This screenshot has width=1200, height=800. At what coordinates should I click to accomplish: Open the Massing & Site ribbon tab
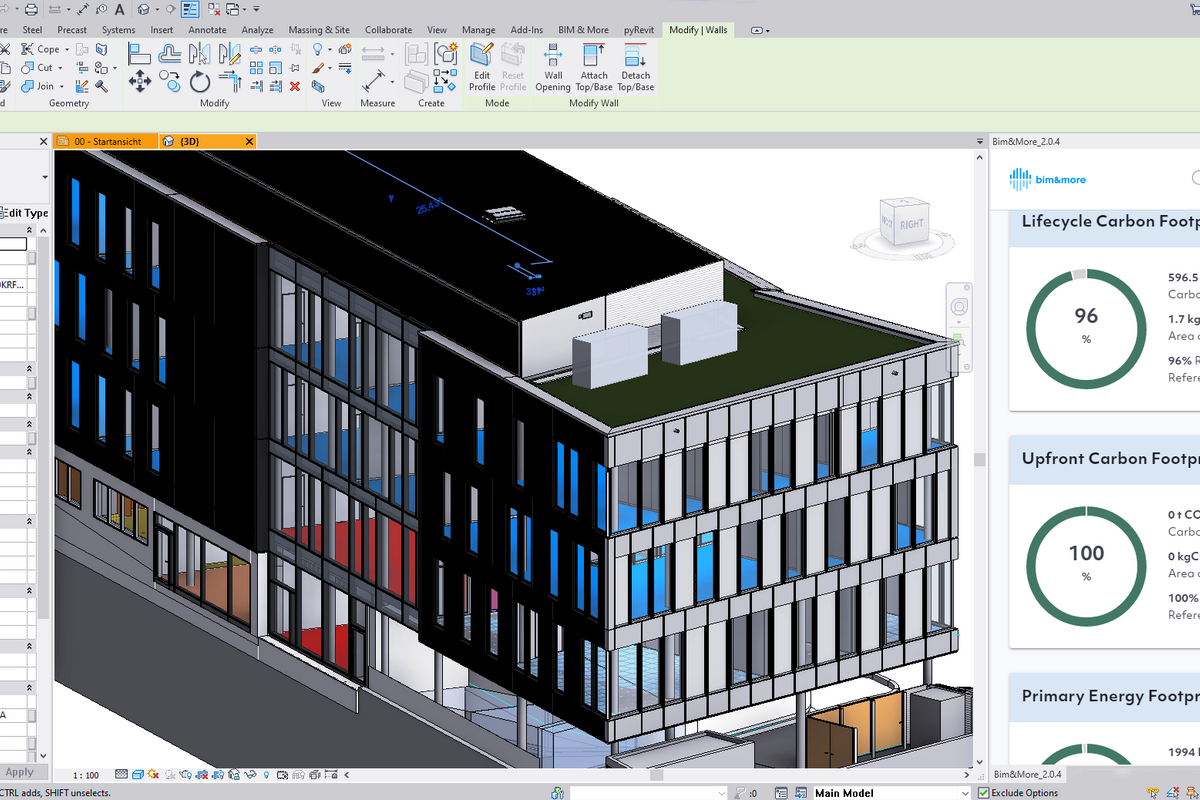click(319, 30)
